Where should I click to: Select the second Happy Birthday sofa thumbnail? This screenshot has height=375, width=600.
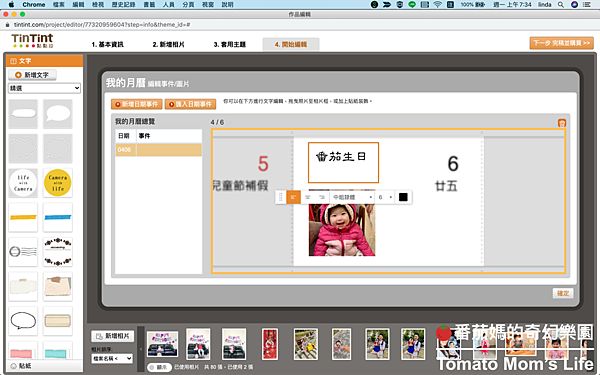pos(198,344)
